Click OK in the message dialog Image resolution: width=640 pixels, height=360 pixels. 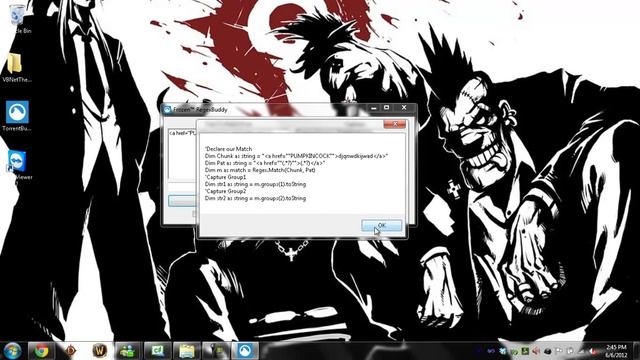point(381,225)
